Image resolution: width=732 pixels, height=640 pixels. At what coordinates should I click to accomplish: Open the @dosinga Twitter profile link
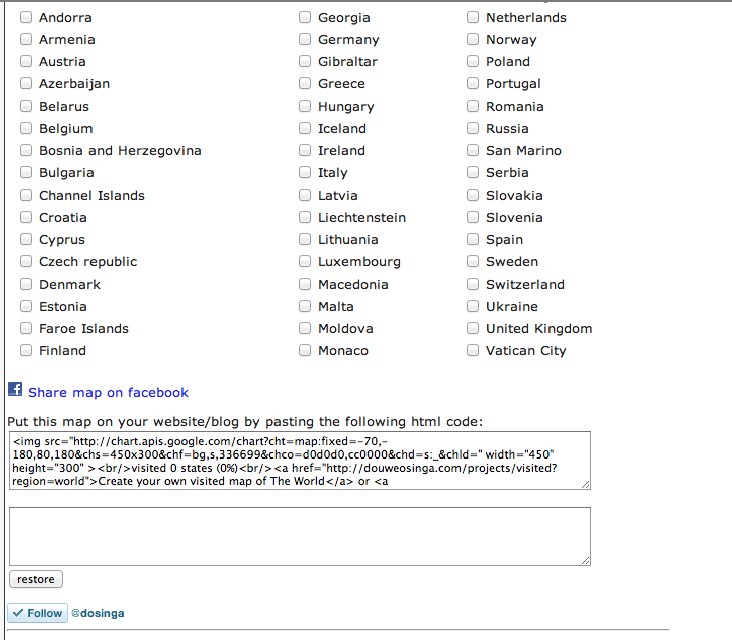point(97,613)
